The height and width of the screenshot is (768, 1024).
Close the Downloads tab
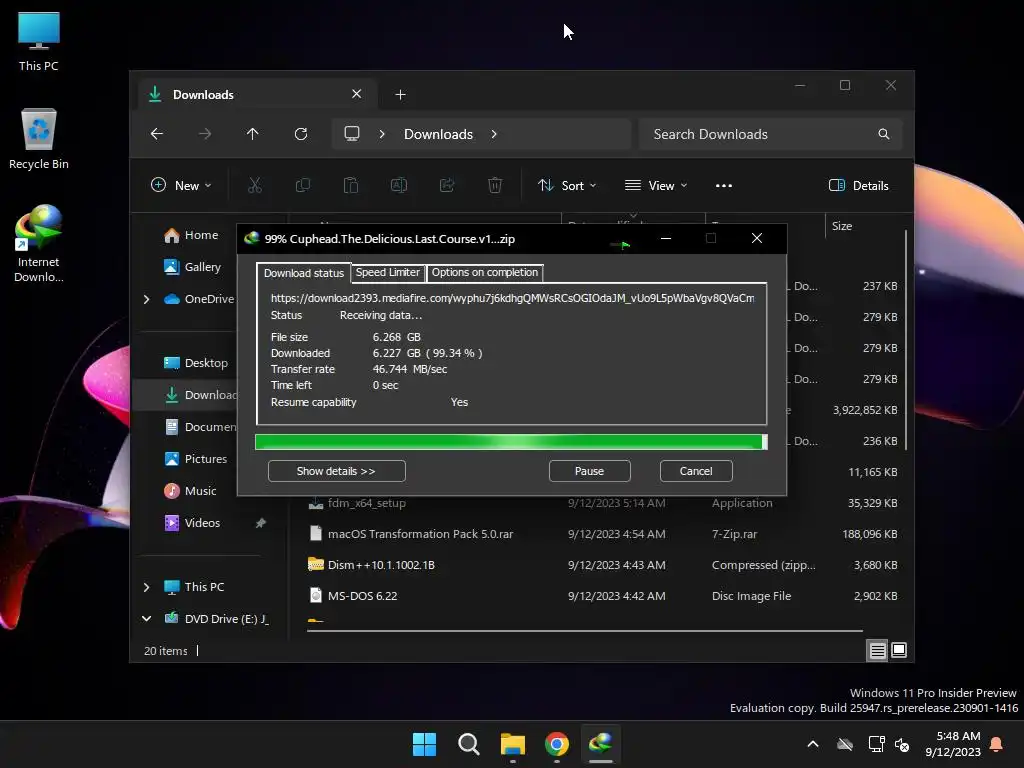(x=357, y=94)
